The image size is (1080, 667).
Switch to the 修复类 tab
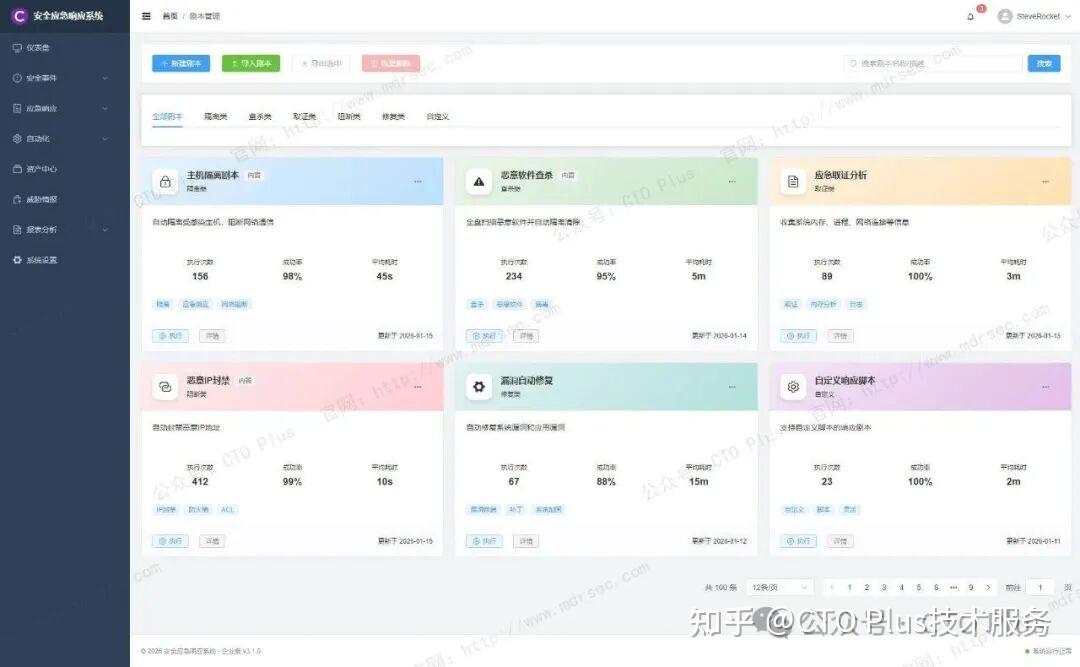pos(393,116)
